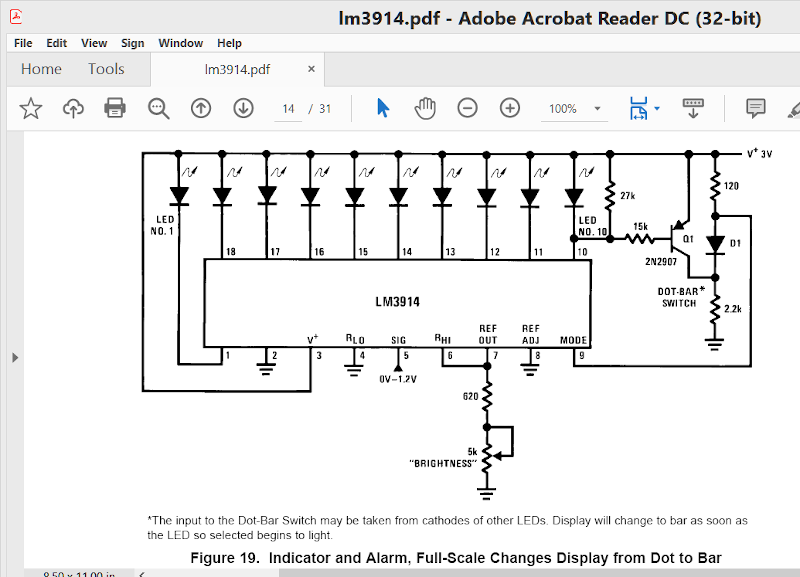The image size is (800, 577).
Task: Click the REF OUT pin label
Action: [488, 334]
